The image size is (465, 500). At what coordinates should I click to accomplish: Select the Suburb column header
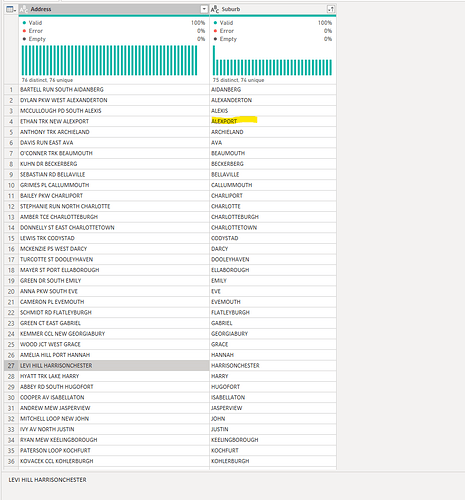[x=273, y=9]
